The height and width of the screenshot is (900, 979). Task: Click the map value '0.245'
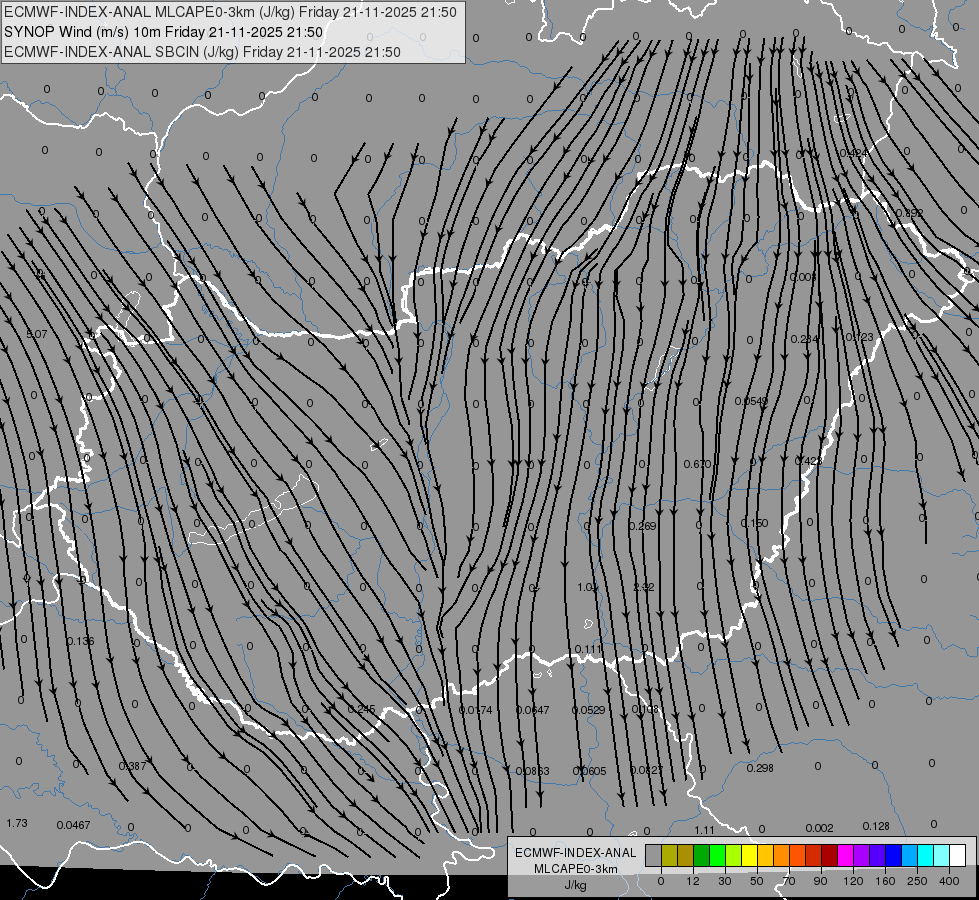pyautogui.click(x=362, y=709)
